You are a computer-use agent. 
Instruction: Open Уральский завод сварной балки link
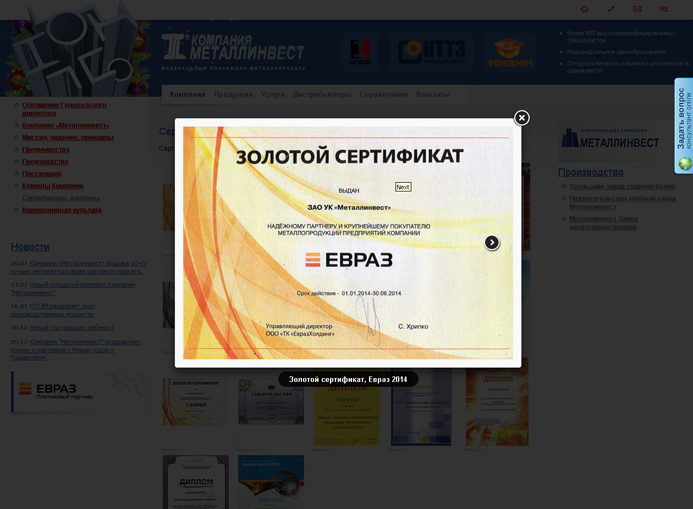click(x=622, y=186)
